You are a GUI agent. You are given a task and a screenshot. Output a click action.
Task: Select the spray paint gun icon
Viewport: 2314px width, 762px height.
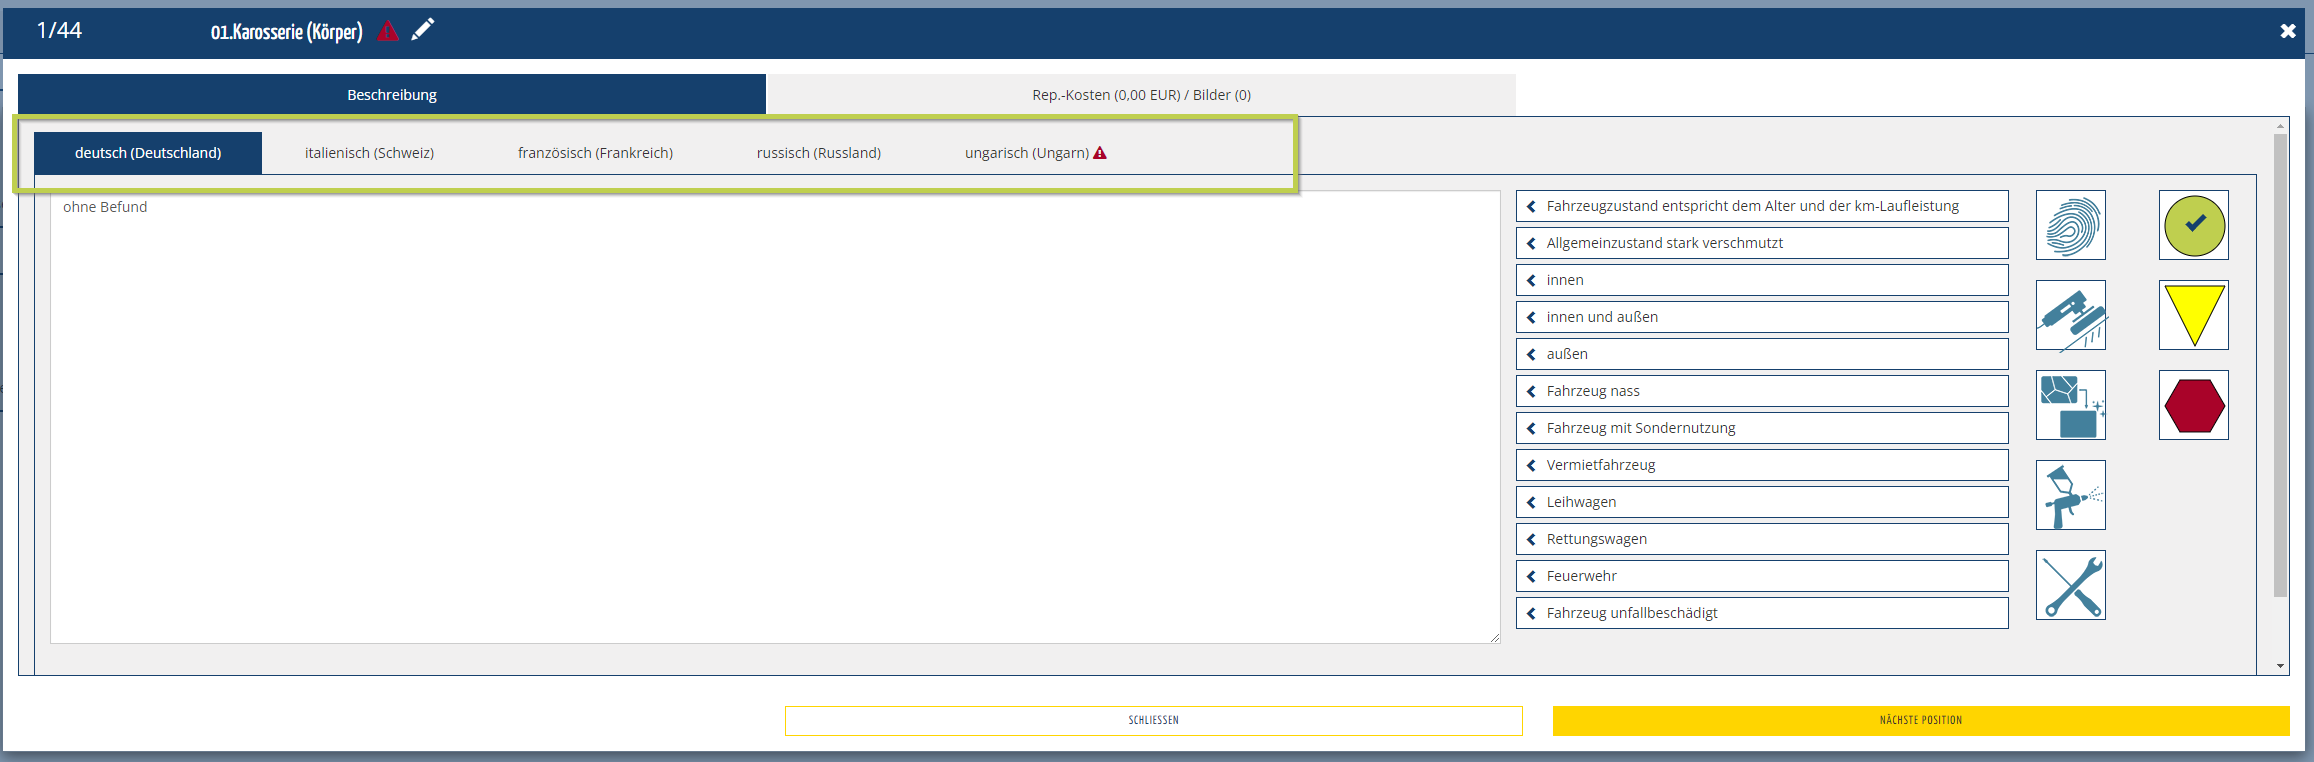click(2070, 495)
